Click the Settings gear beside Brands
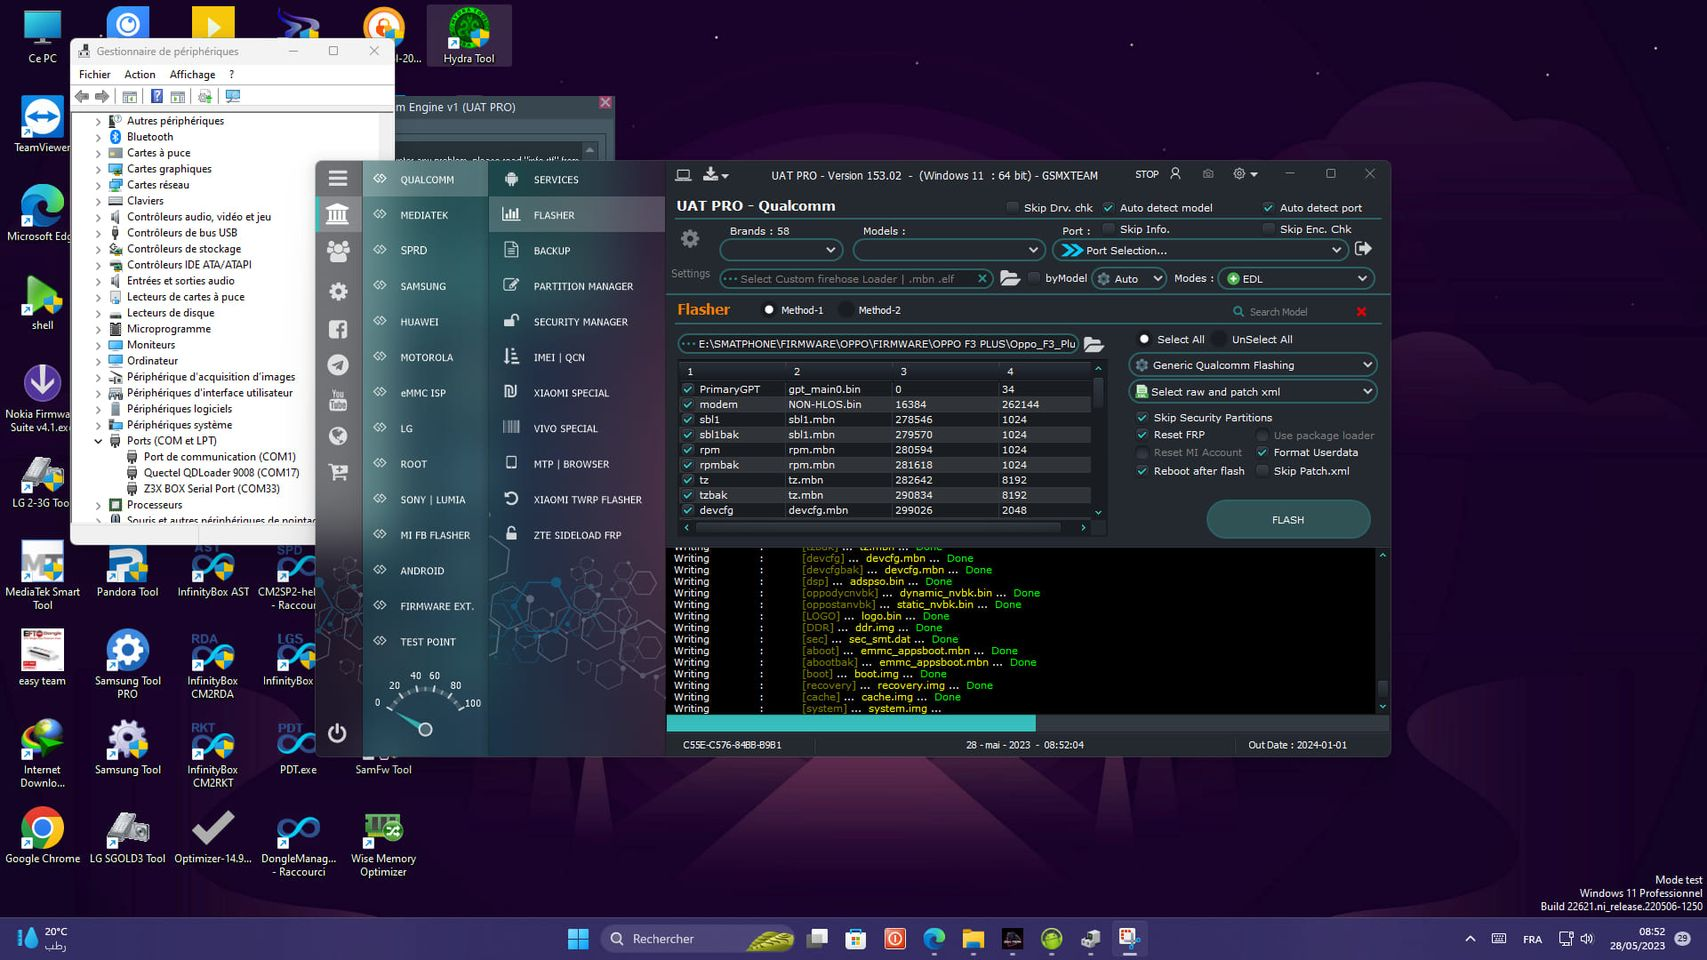1707x960 pixels. 690,239
